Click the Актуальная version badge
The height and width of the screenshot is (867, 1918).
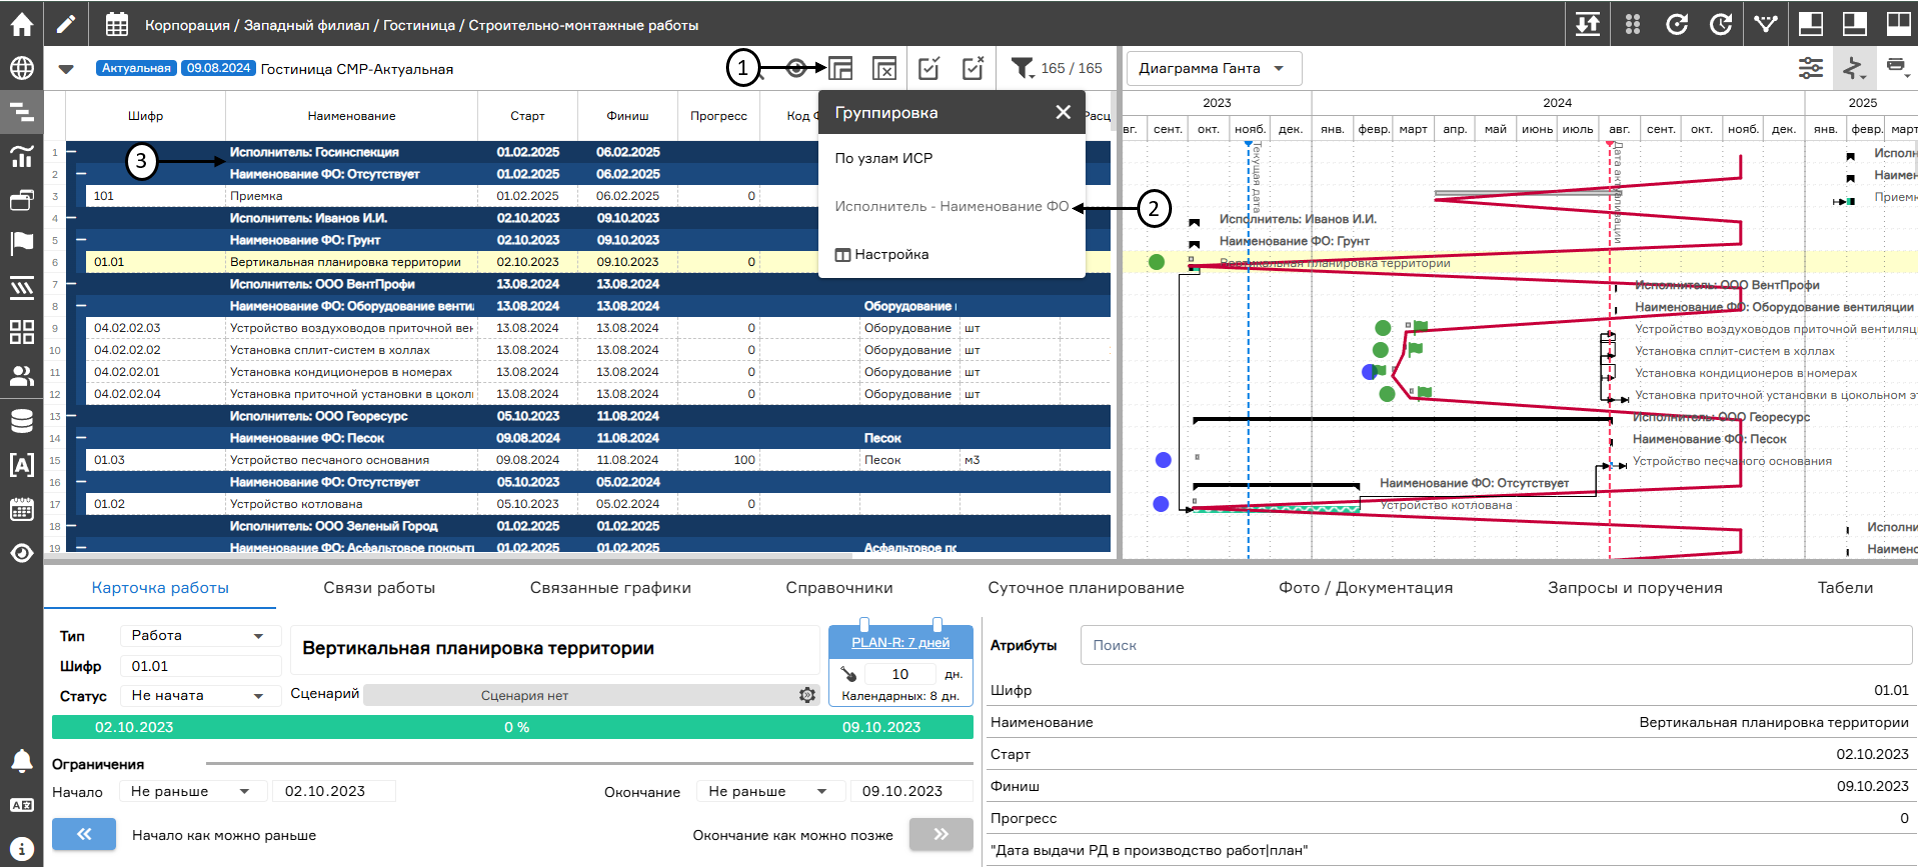[x=136, y=68]
